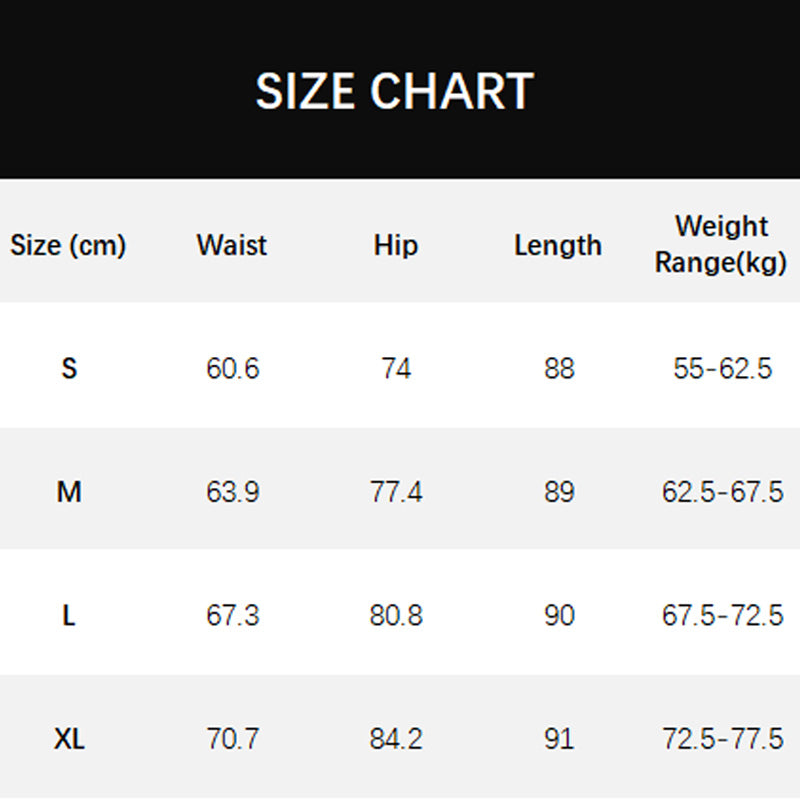Select the Size (cm) column header
This screenshot has height=800, width=800.
pyautogui.click(x=68, y=246)
